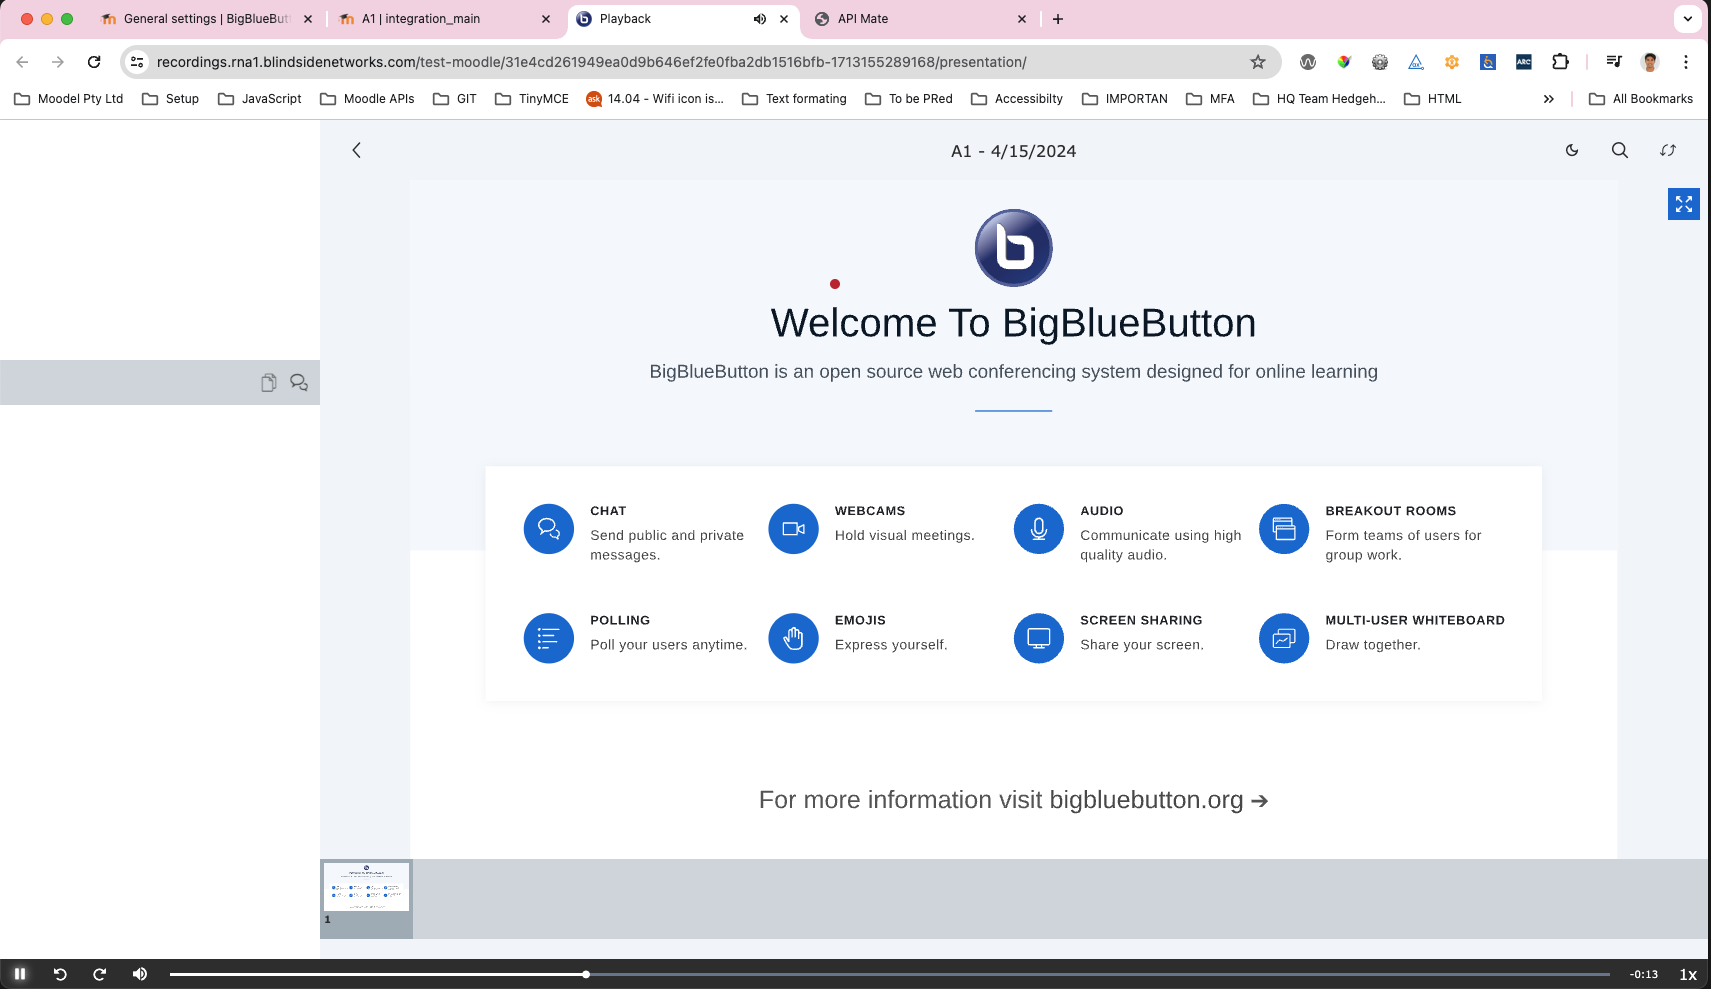Open Moodel Pty Ltd bookmark folder
This screenshot has width=1711, height=989.
(x=68, y=99)
